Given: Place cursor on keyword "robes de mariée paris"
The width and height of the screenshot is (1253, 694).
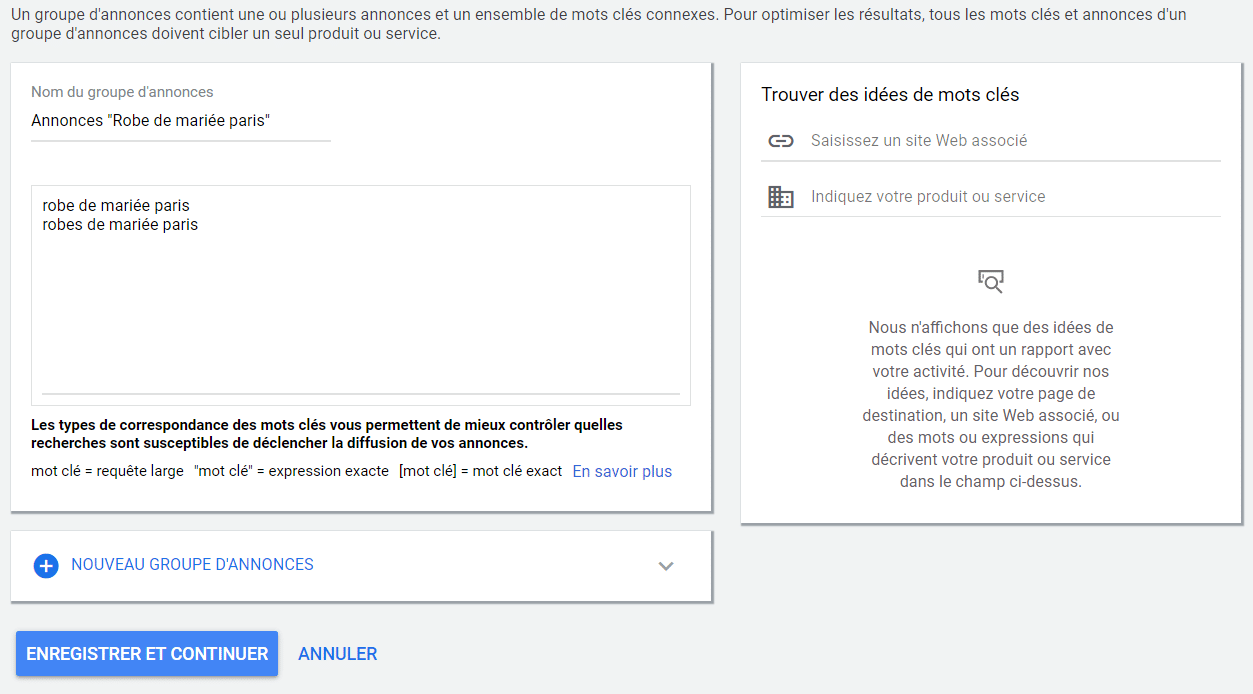Looking at the screenshot, I should 120,225.
